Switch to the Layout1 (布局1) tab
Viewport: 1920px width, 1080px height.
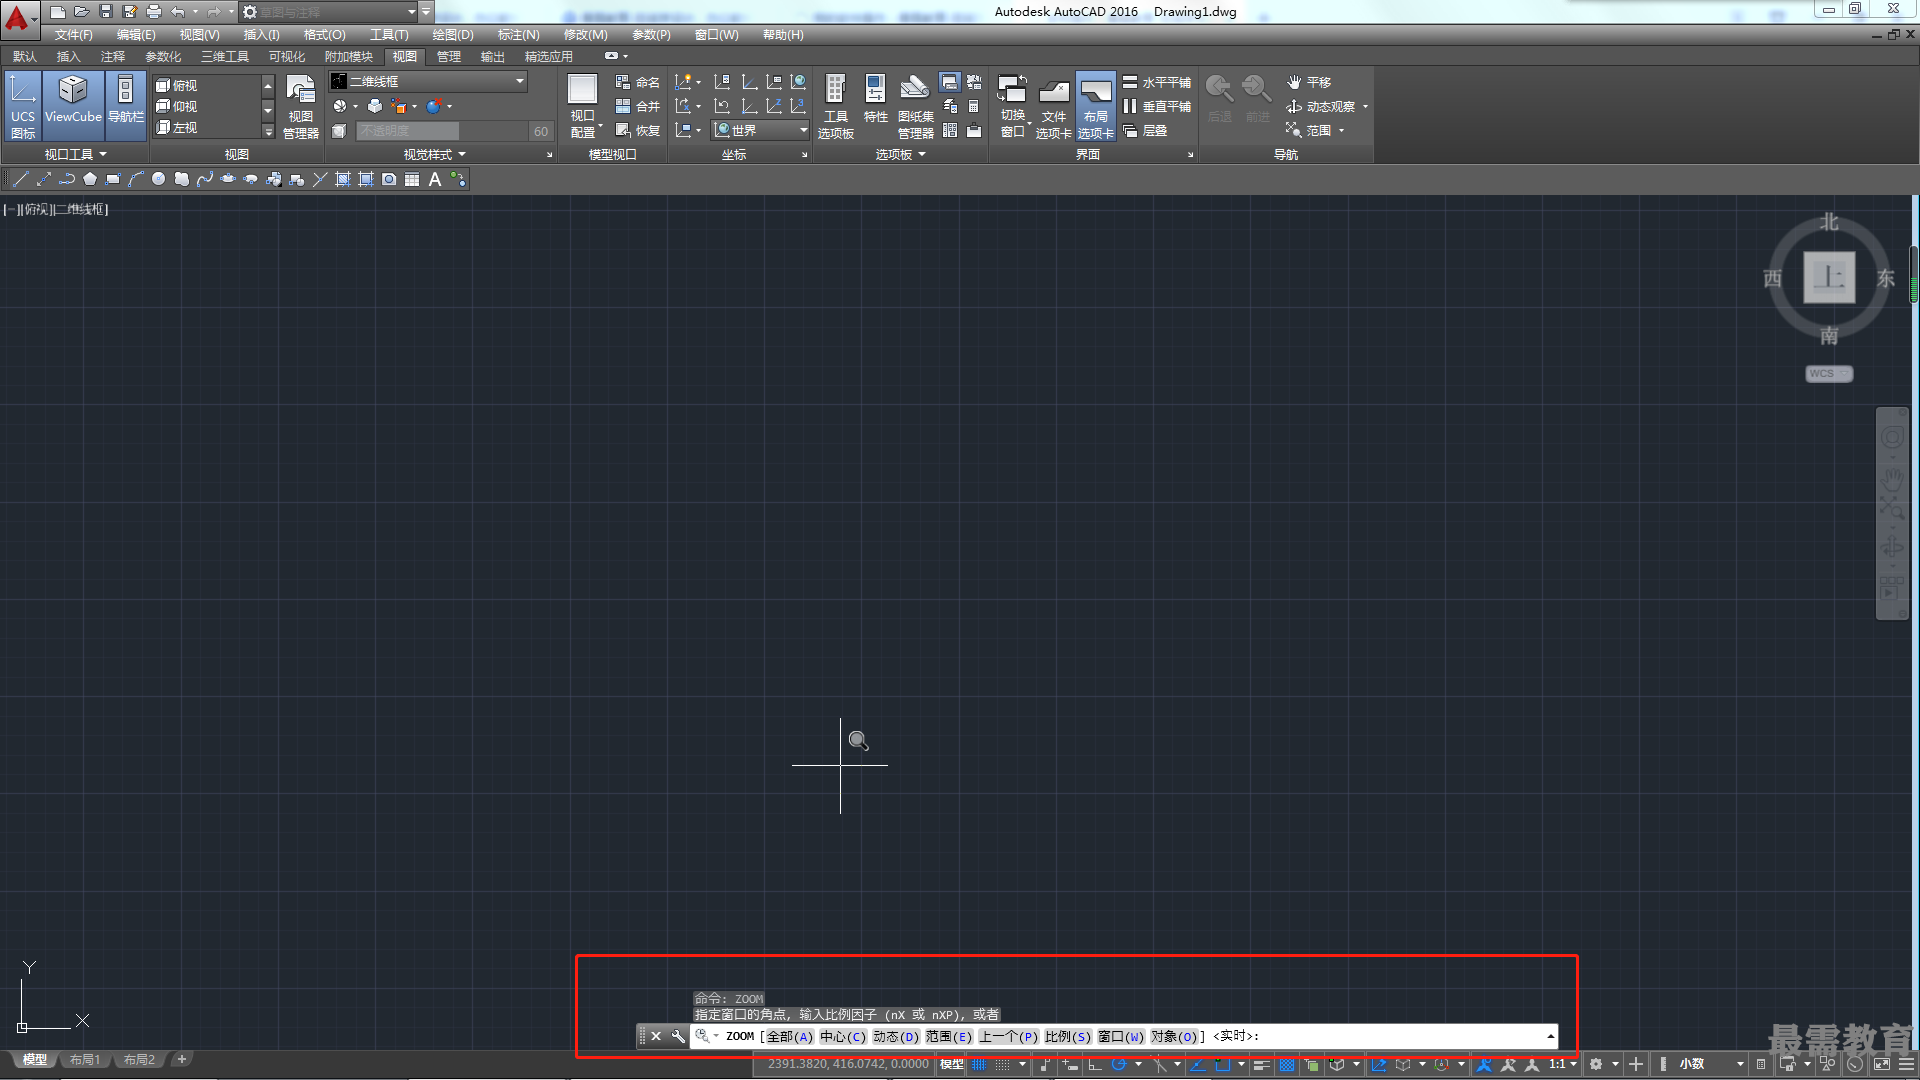click(84, 1060)
